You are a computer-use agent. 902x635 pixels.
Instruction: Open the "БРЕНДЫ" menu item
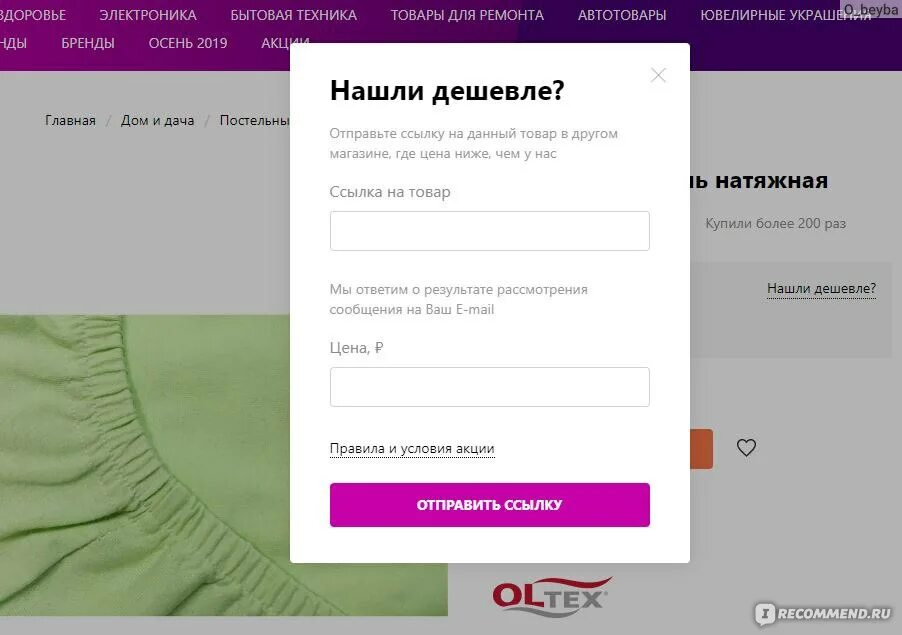click(x=88, y=43)
